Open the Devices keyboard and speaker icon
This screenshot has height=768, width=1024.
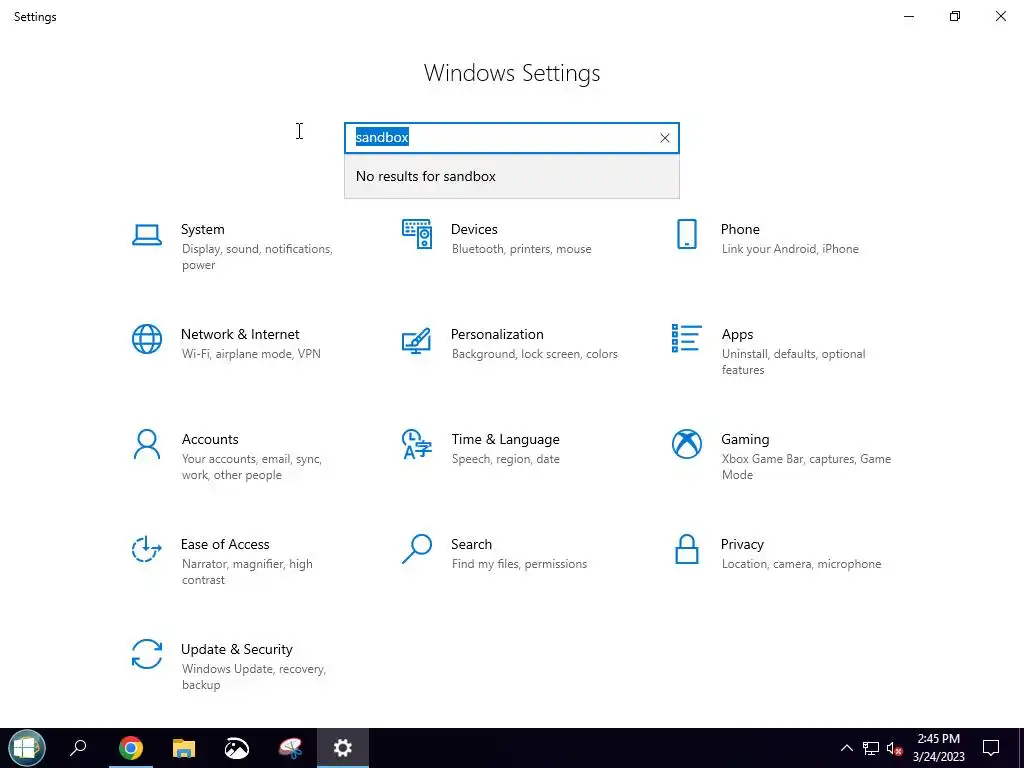(417, 234)
